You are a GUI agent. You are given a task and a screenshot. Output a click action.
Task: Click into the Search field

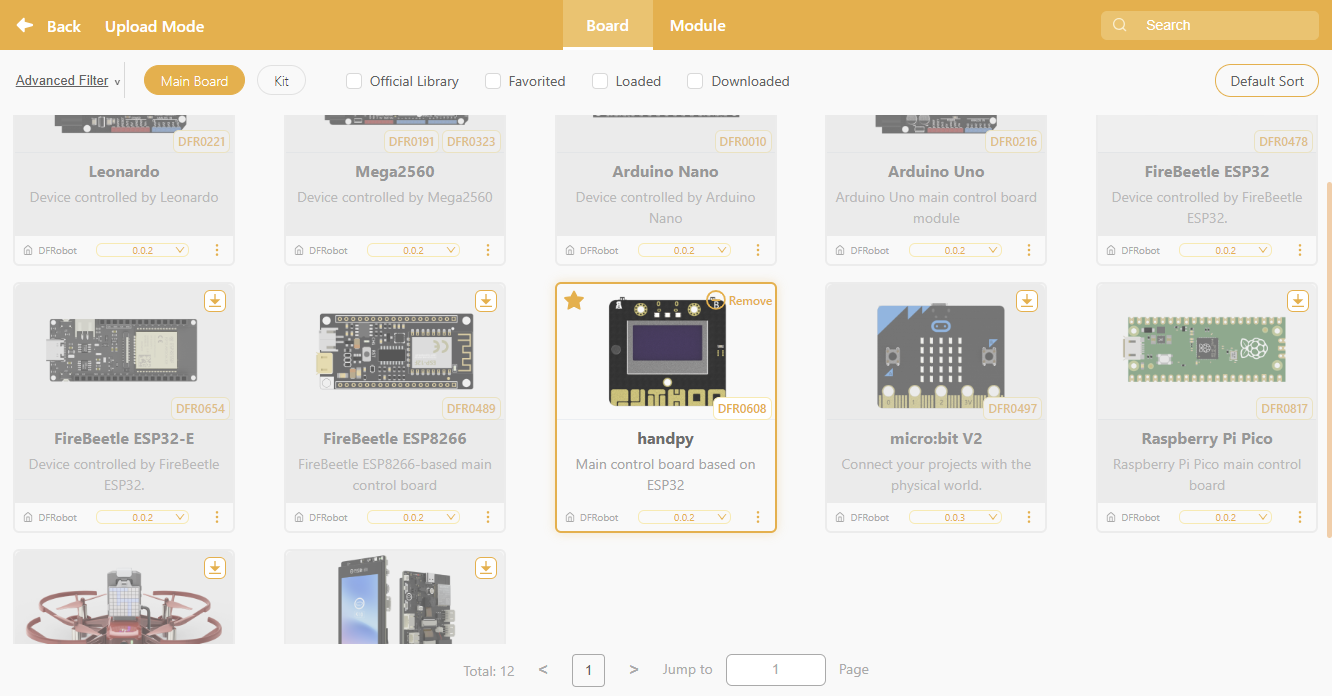point(1210,25)
